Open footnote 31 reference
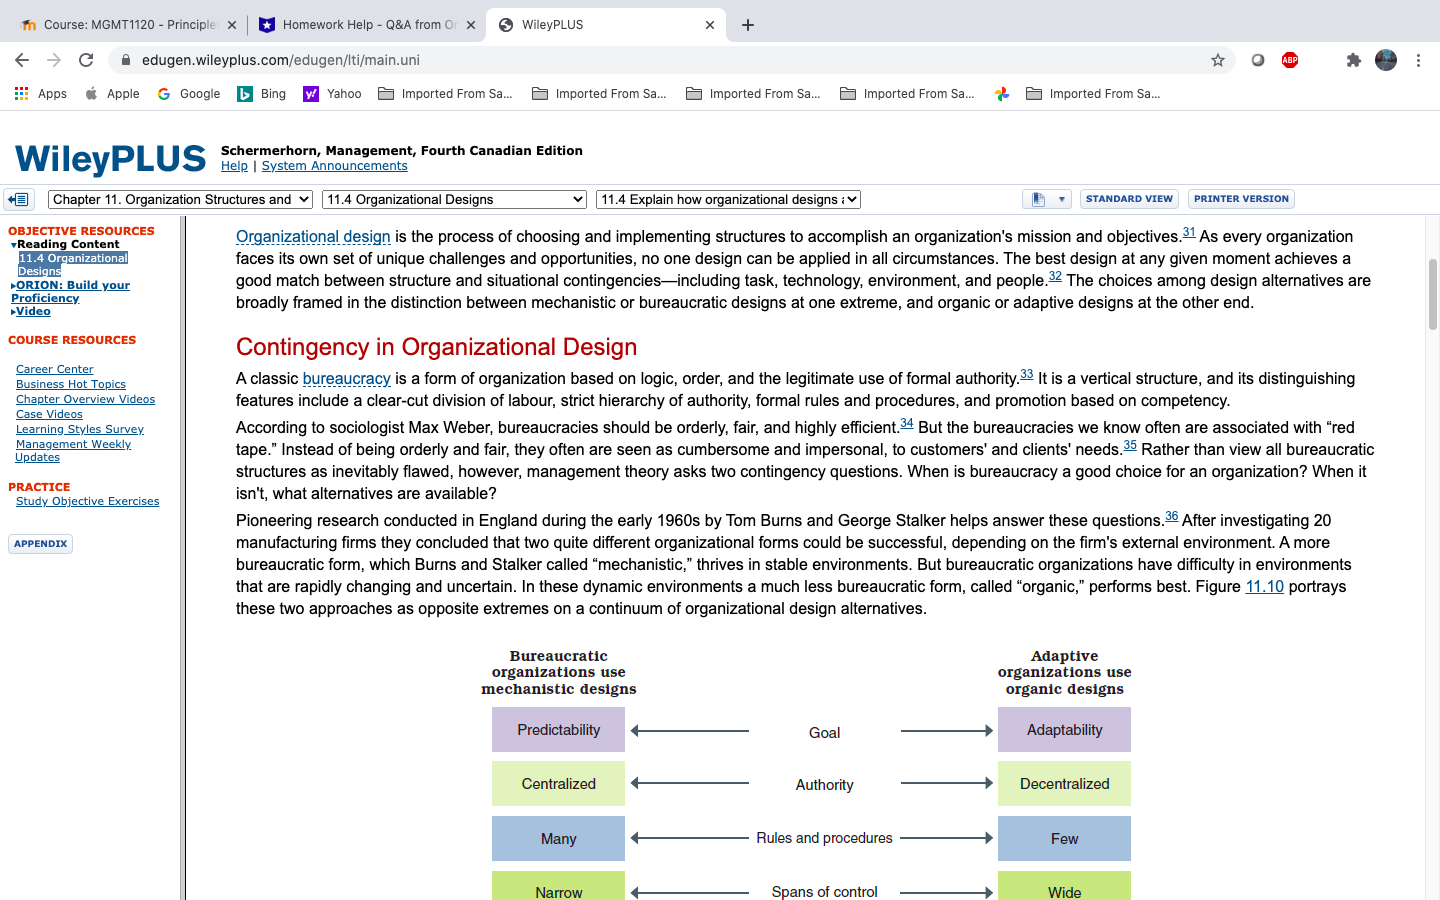1440x900 pixels. [1189, 232]
